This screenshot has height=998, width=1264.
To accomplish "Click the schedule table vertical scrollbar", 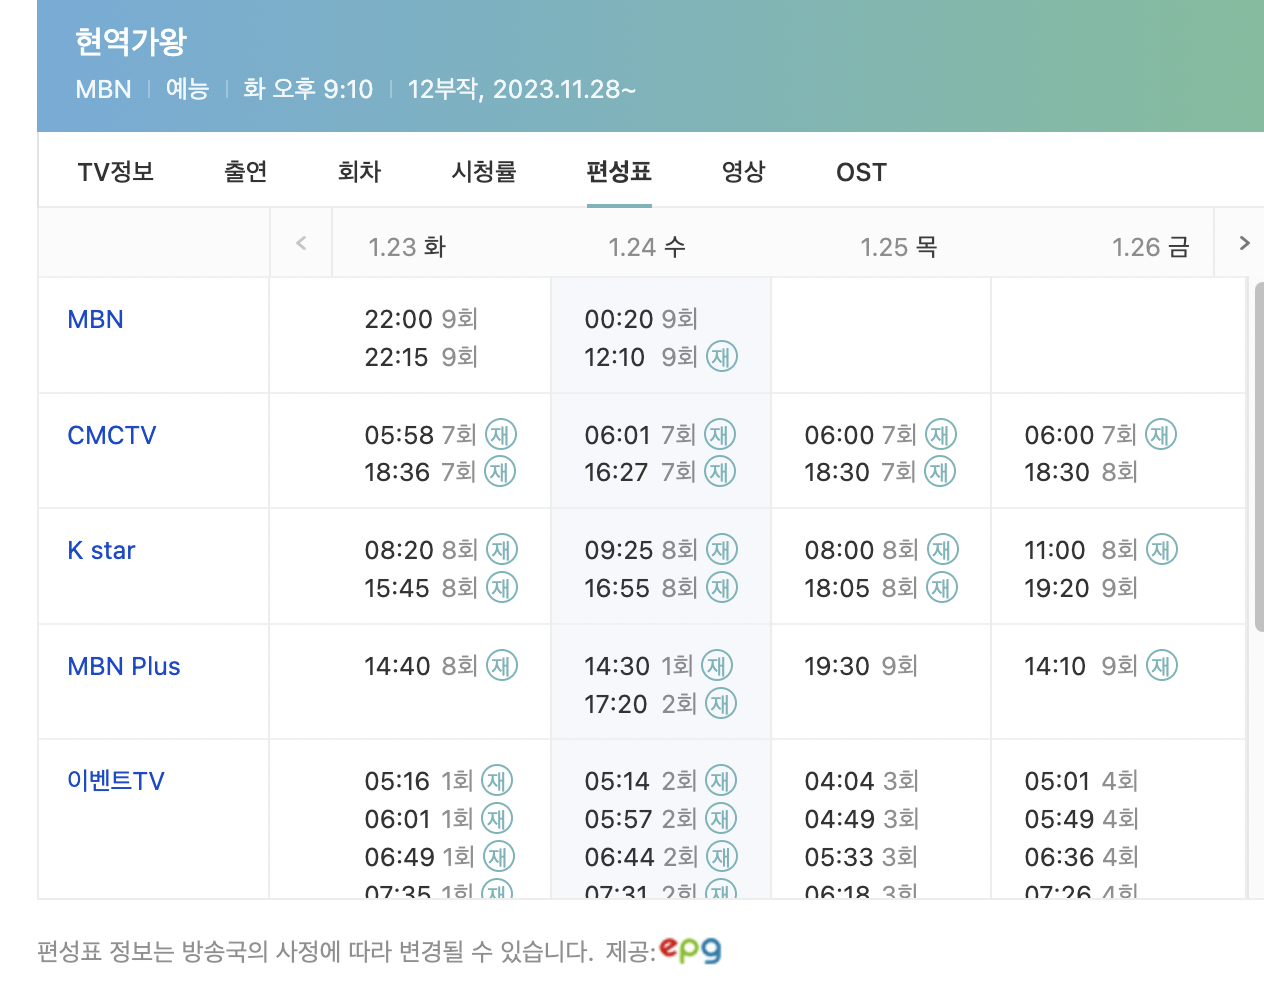I will pos(1258,456).
